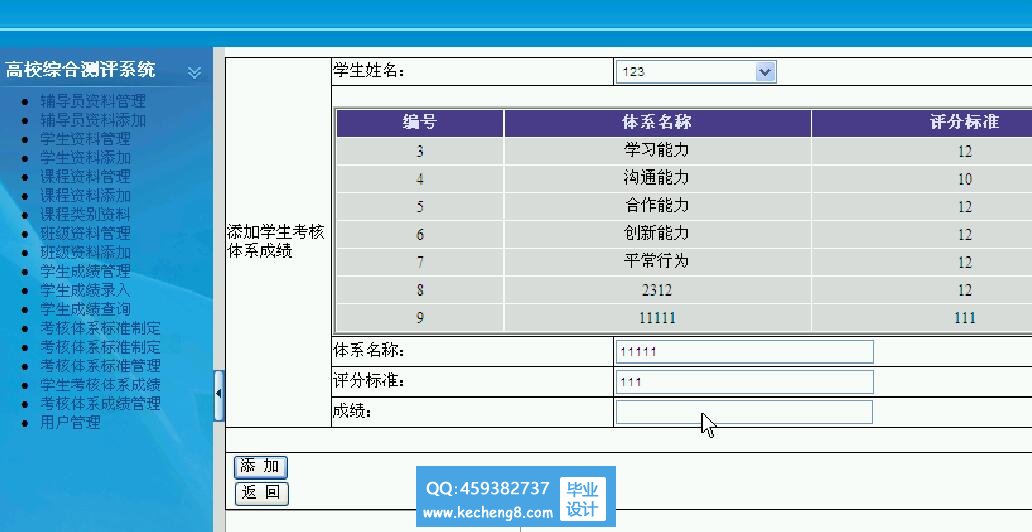1032x532 pixels.
Task: Select the 合作能力 table cell
Action: [x=657, y=206]
